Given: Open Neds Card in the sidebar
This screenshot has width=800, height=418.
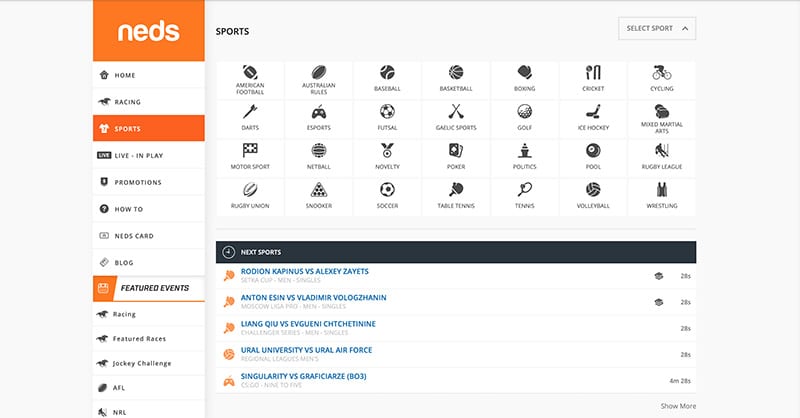Looking at the screenshot, I should (148, 236).
